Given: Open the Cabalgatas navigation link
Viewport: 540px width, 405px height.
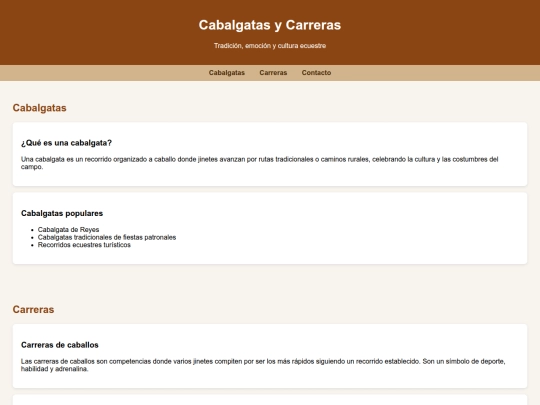Looking at the screenshot, I should coord(227,73).
